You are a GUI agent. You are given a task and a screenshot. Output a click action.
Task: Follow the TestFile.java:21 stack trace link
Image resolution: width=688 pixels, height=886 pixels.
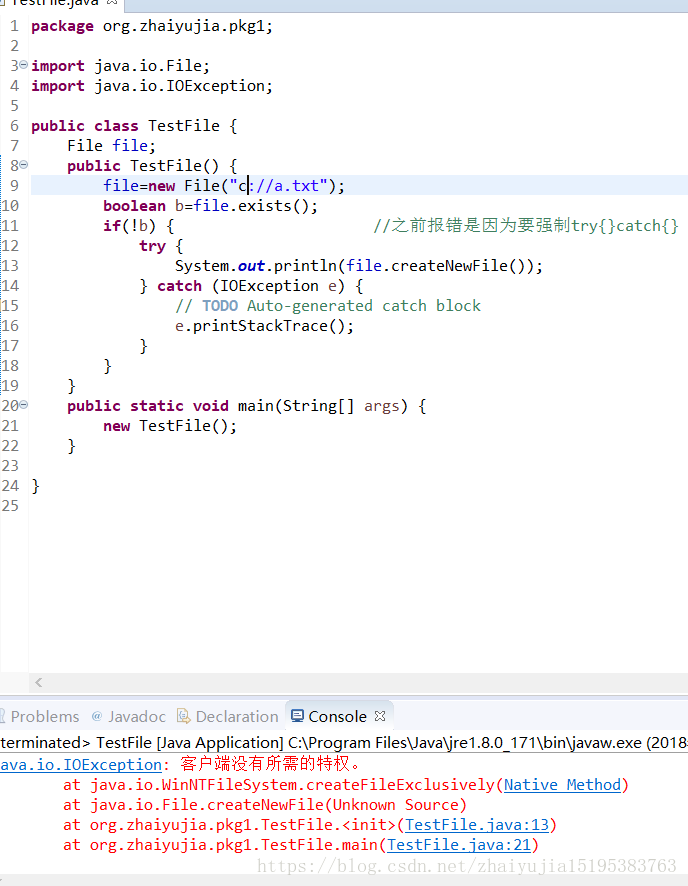pyautogui.click(x=459, y=845)
